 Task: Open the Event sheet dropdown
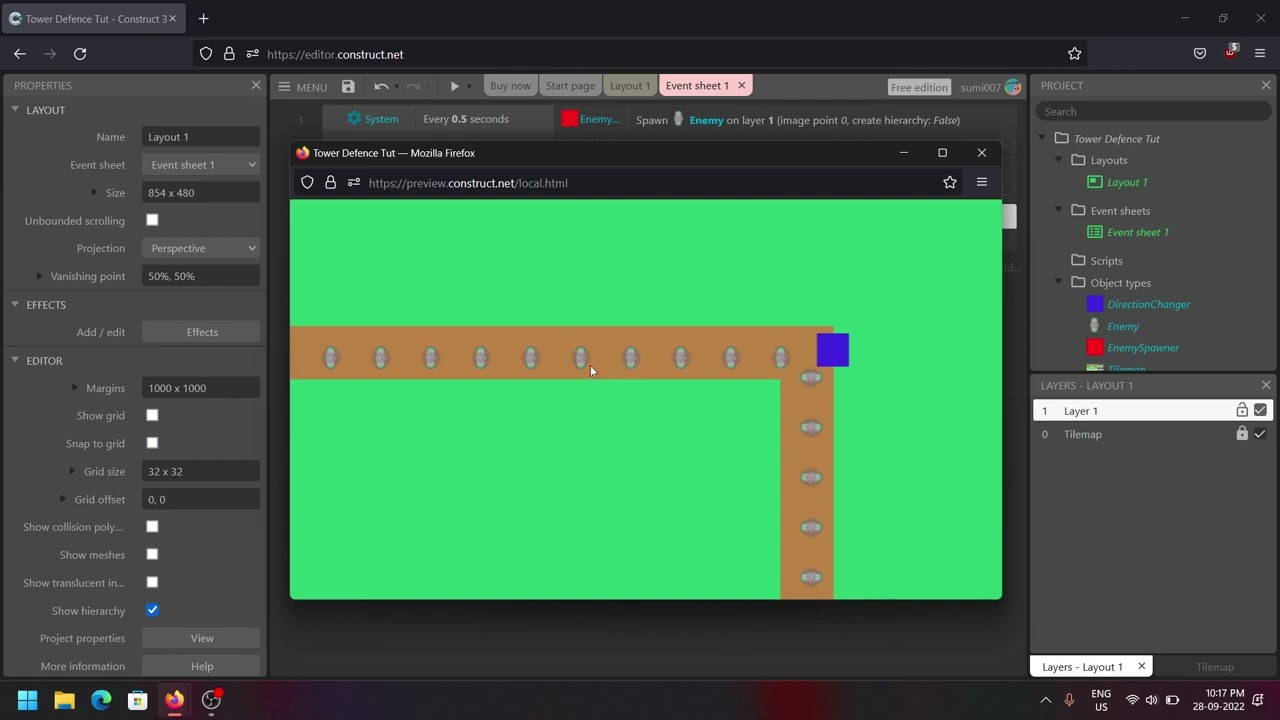tap(201, 165)
